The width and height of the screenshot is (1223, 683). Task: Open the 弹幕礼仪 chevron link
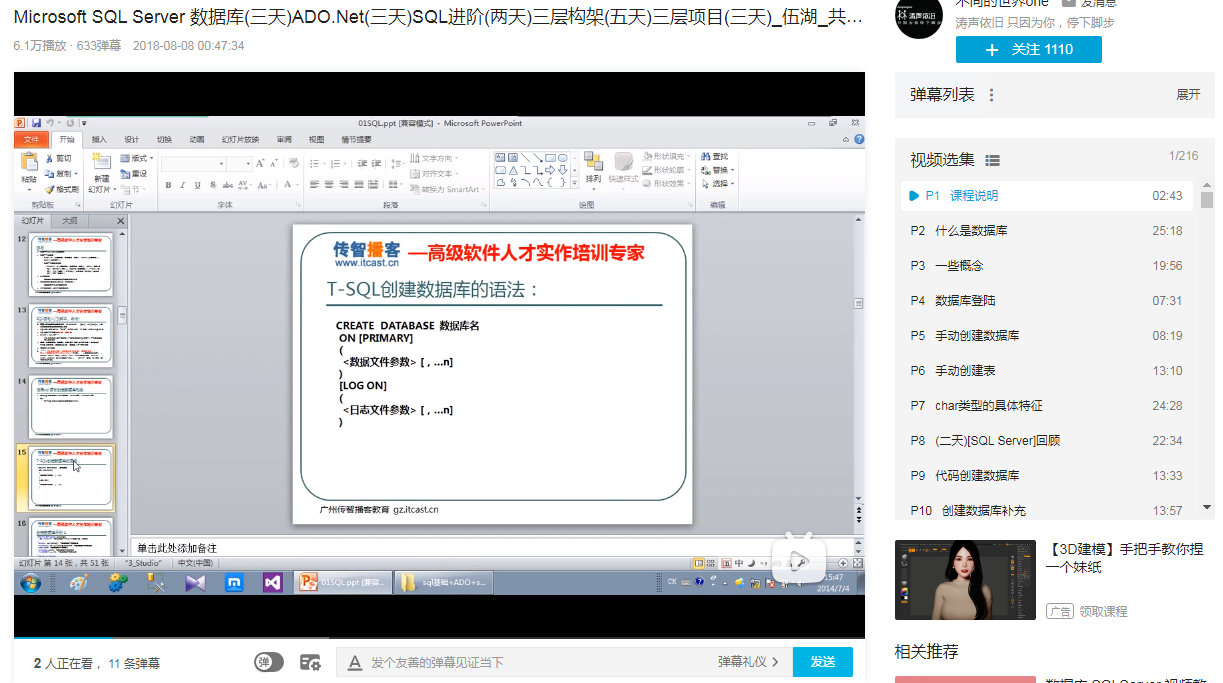coord(748,662)
